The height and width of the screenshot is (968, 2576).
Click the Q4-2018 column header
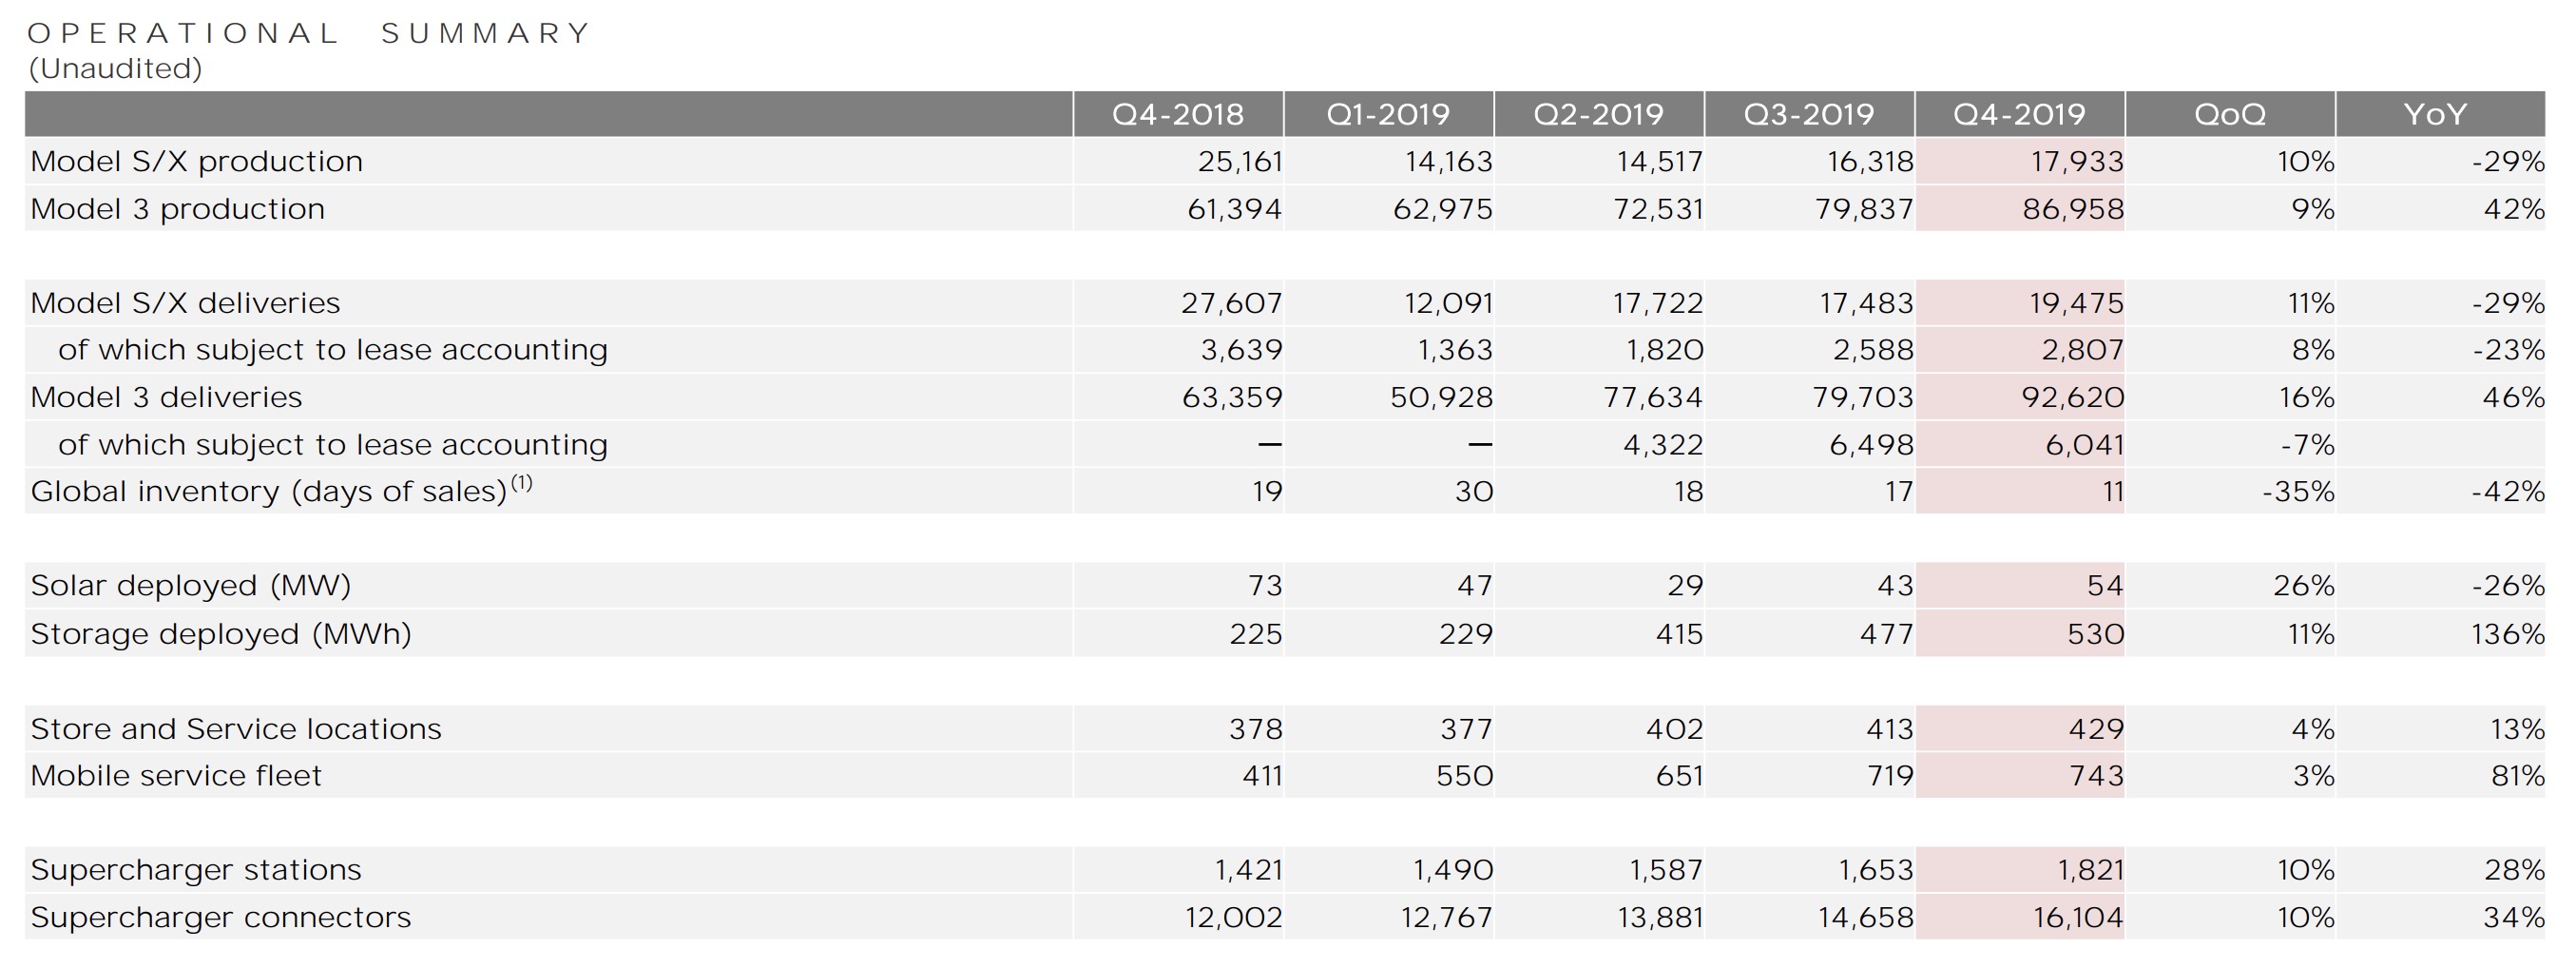(x=1178, y=114)
